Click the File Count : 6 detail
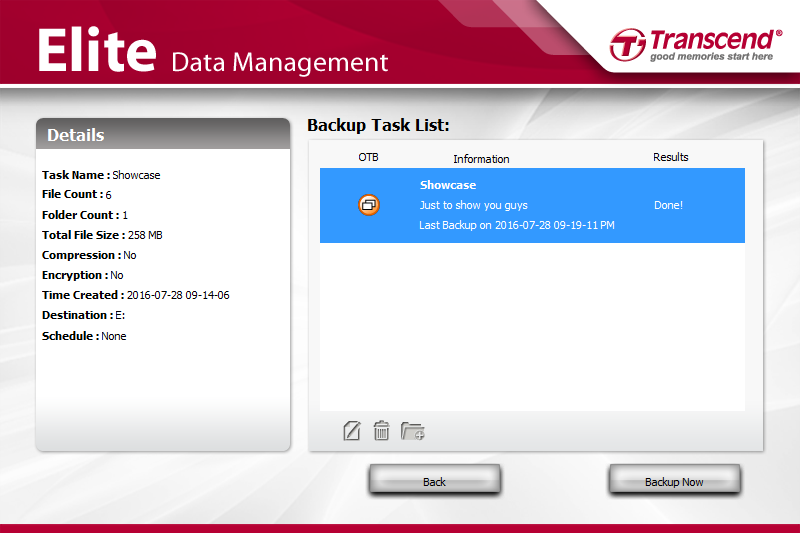 click(x=77, y=194)
